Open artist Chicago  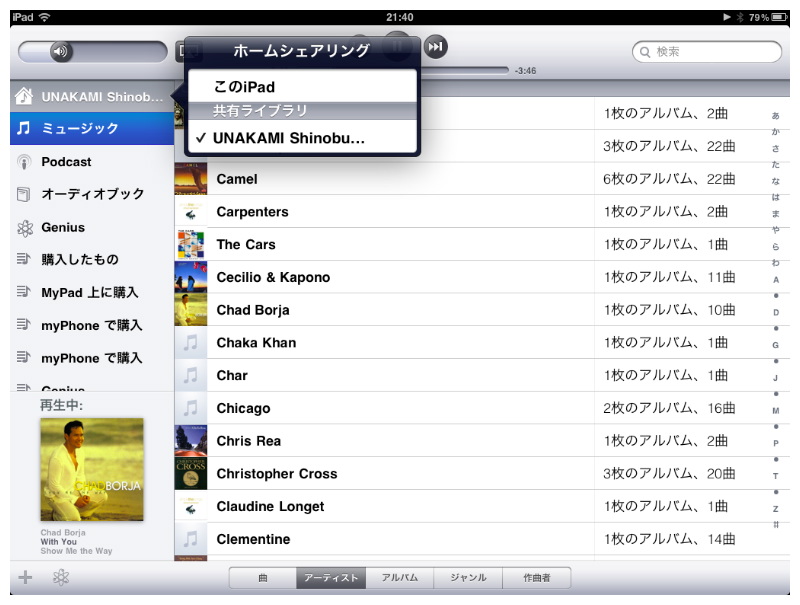482,408
